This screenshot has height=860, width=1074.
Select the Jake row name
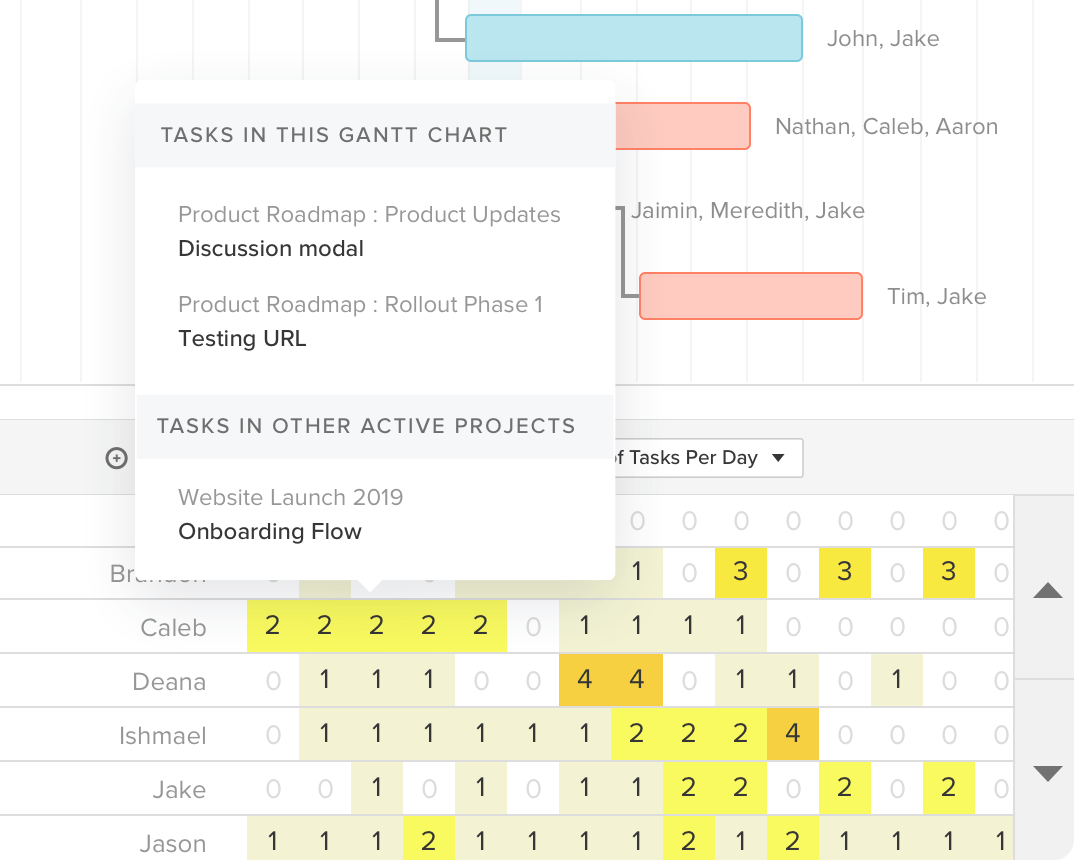(179, 790)
